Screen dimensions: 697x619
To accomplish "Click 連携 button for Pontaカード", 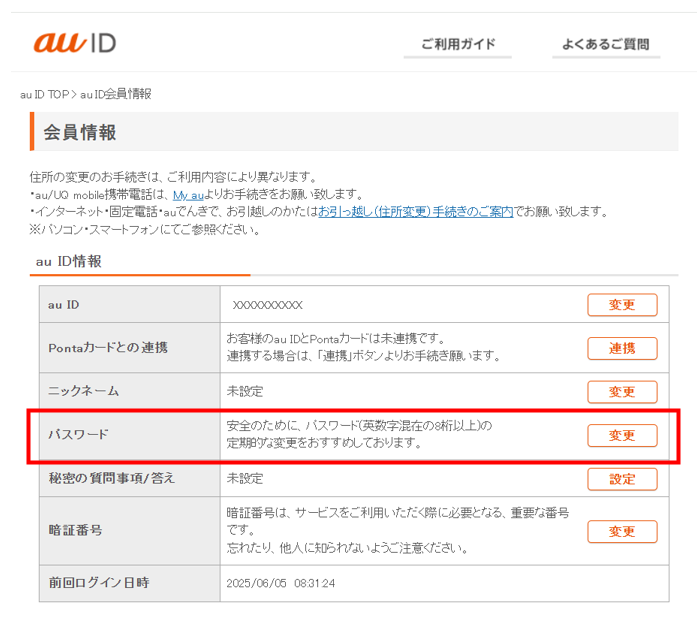I will (622, 348).
